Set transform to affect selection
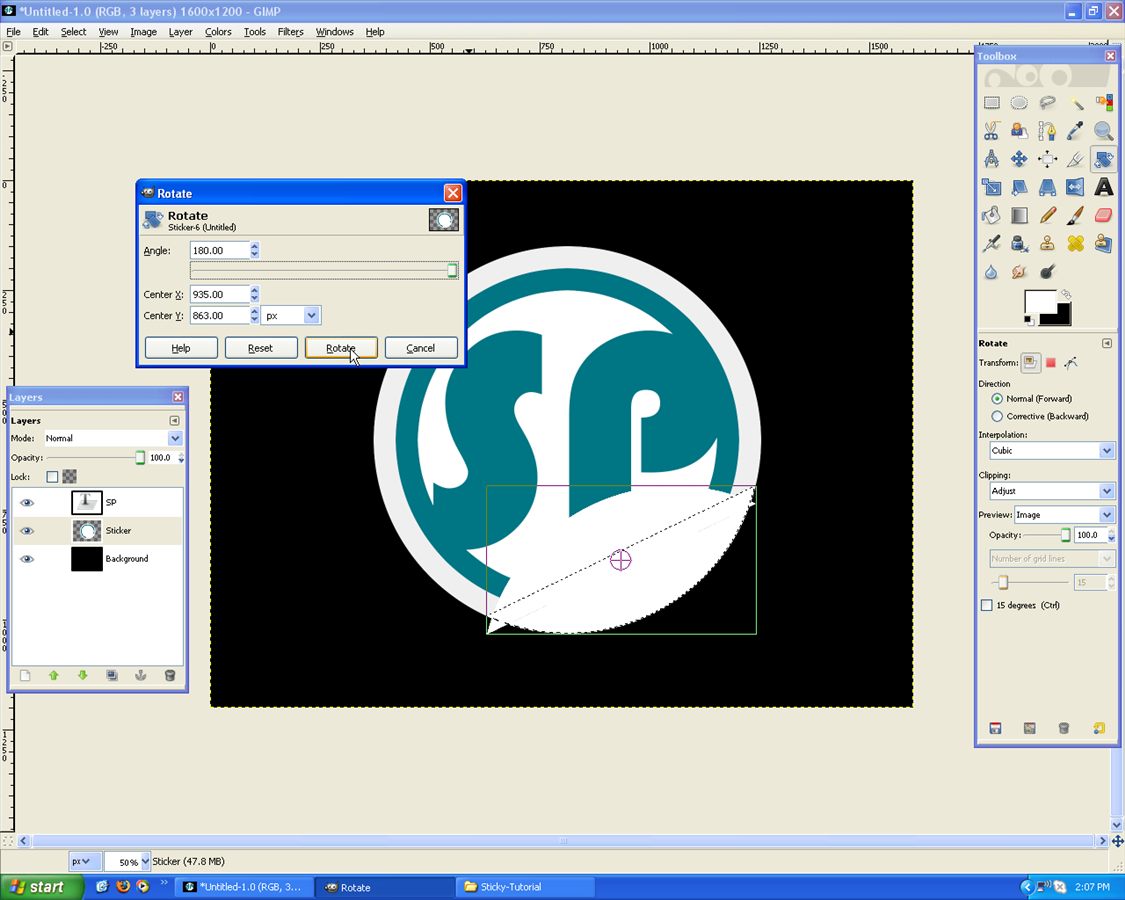Viewport: 1125px width, 900px height. pos(1050,363)
